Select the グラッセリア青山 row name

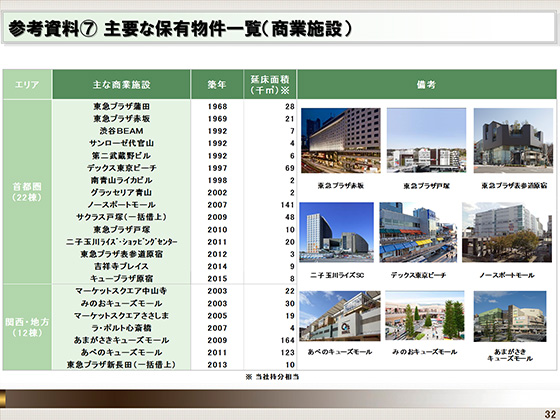coord(121,192)
